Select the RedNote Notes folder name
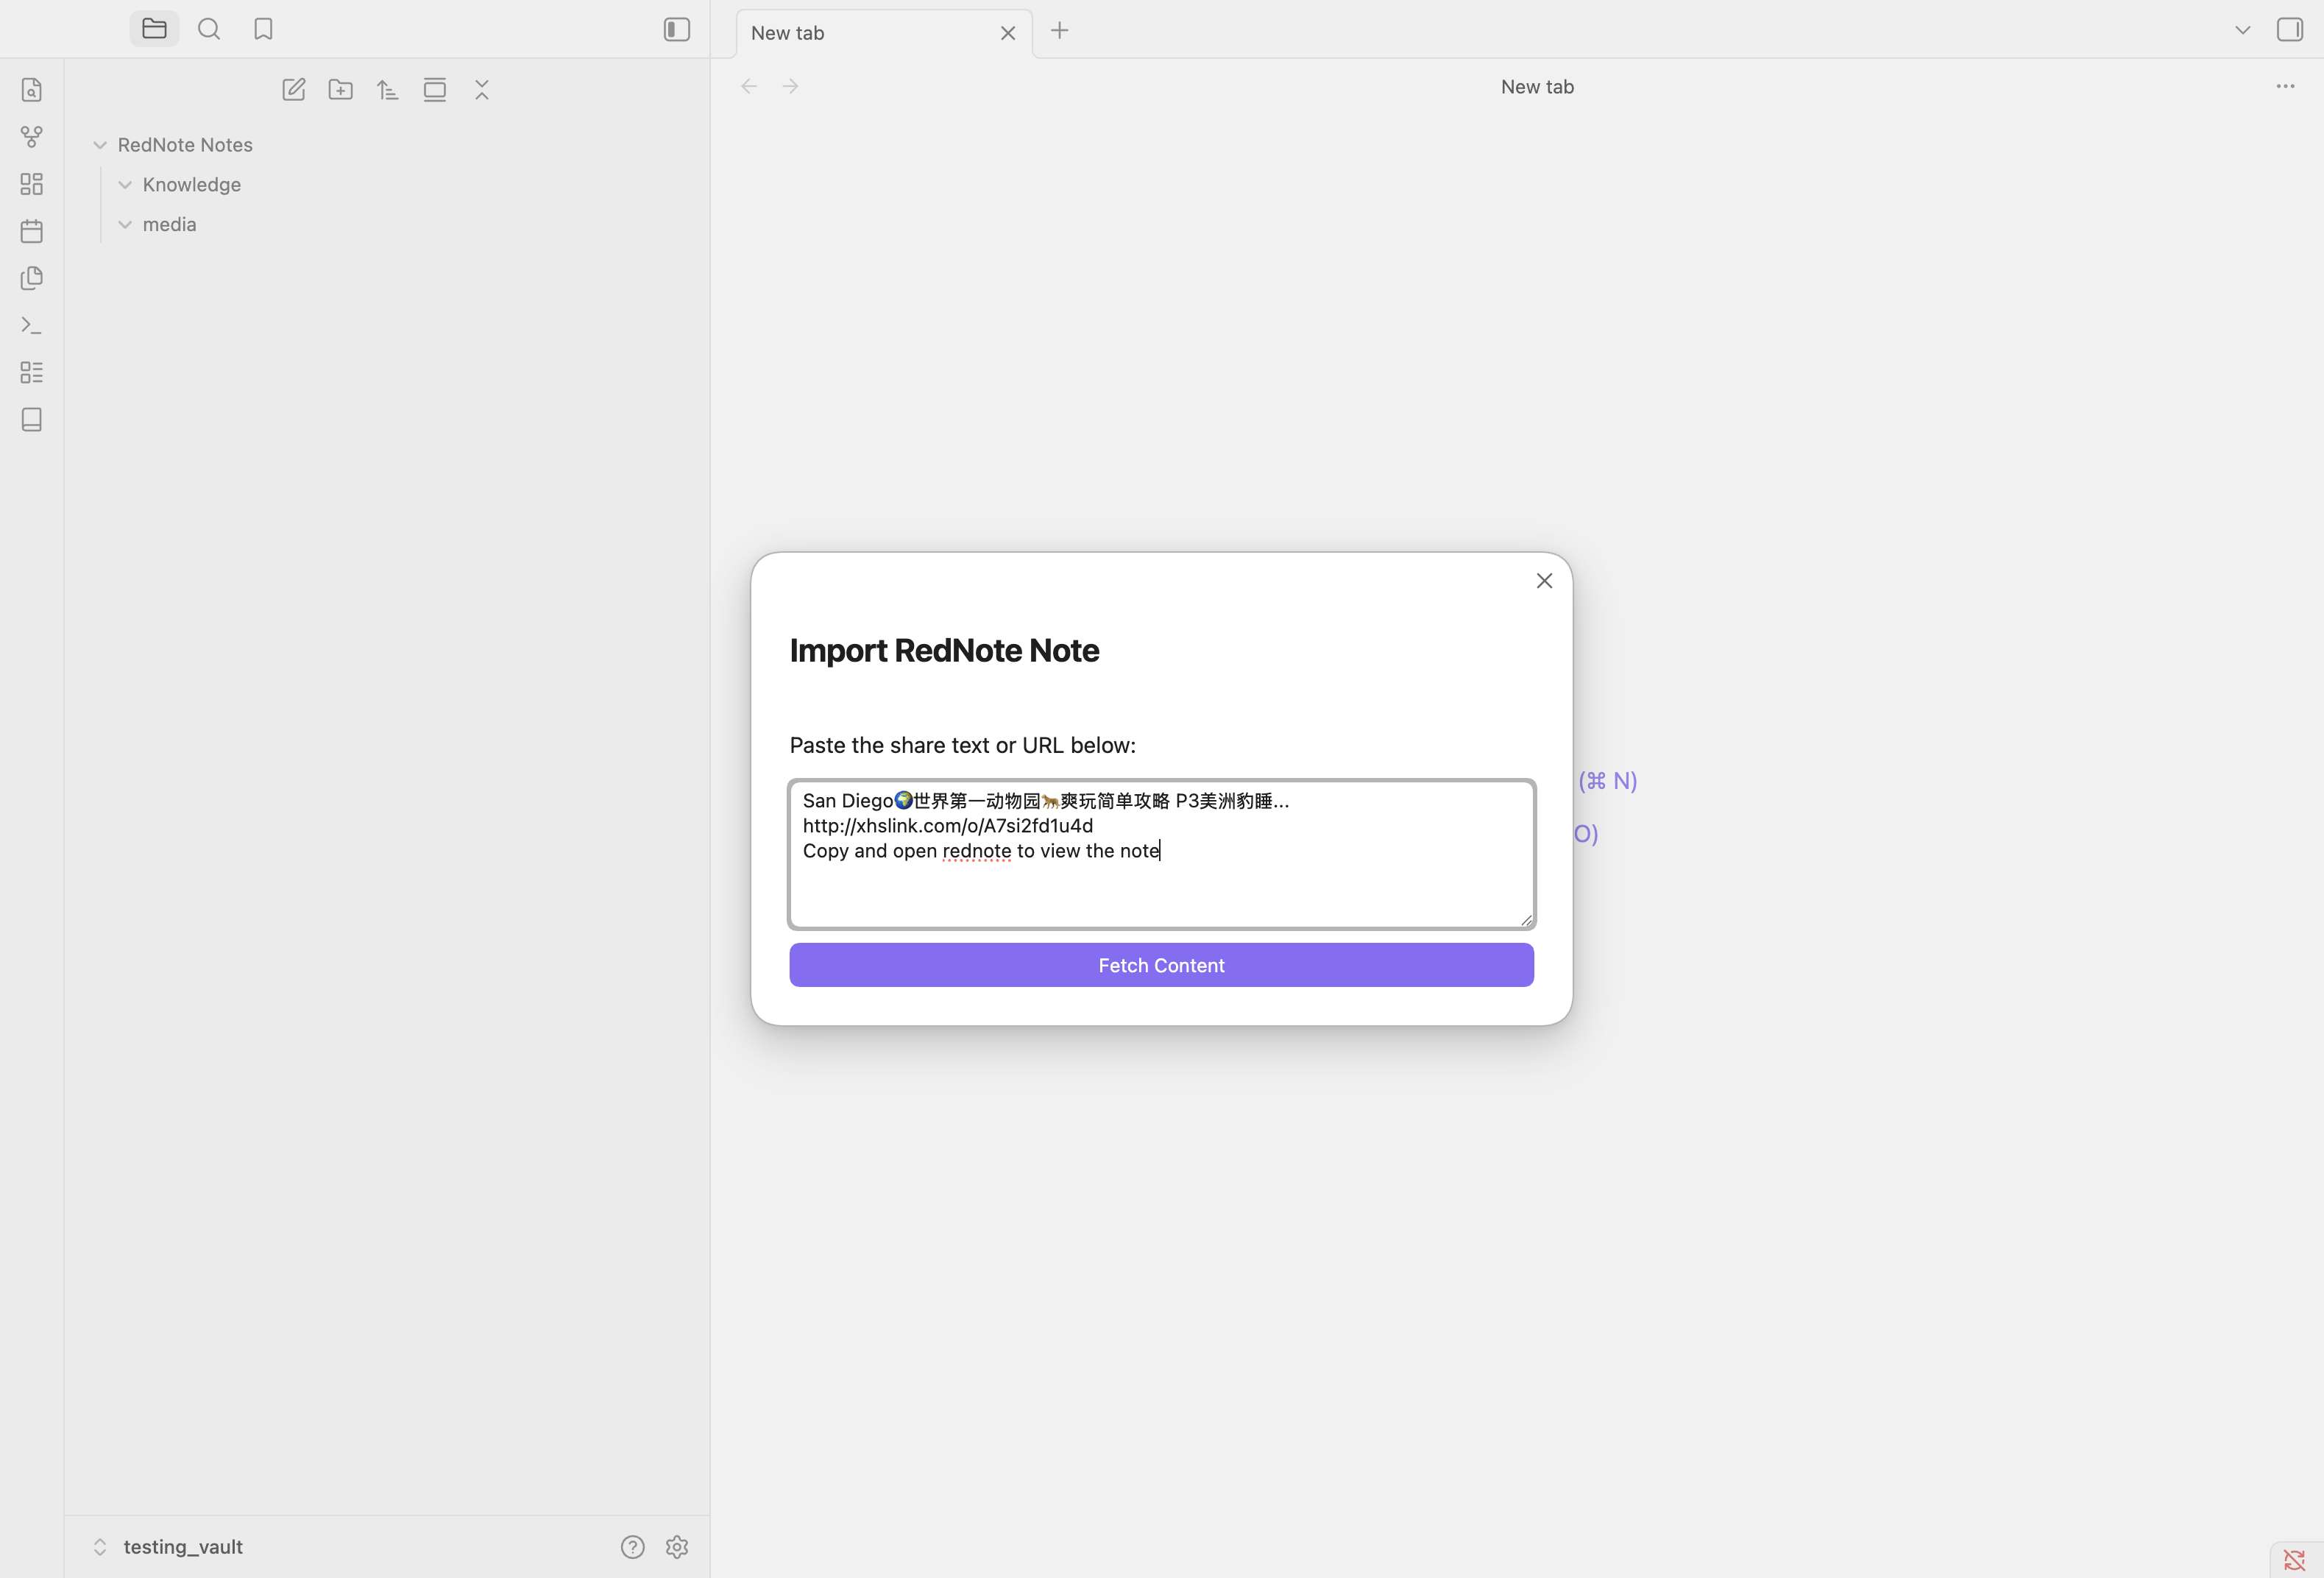The height and width of the screenshot is (1578, 2324). (185, 145)
